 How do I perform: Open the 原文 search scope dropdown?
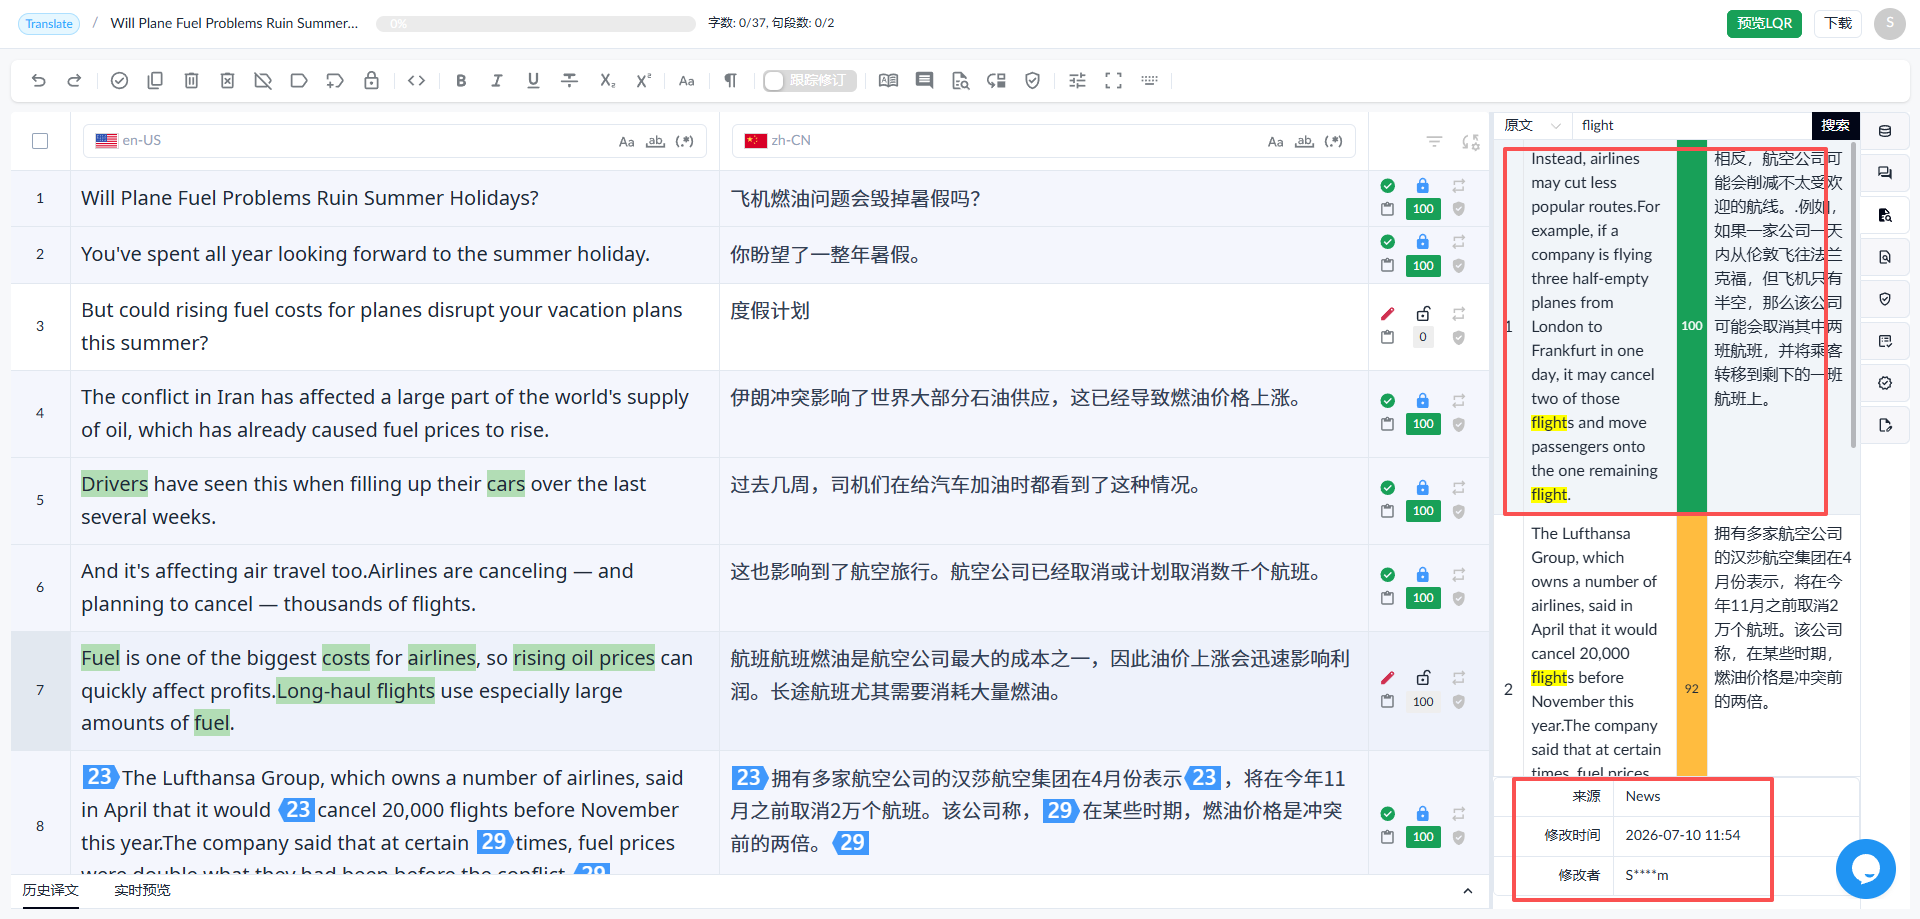click(1532, 125)
